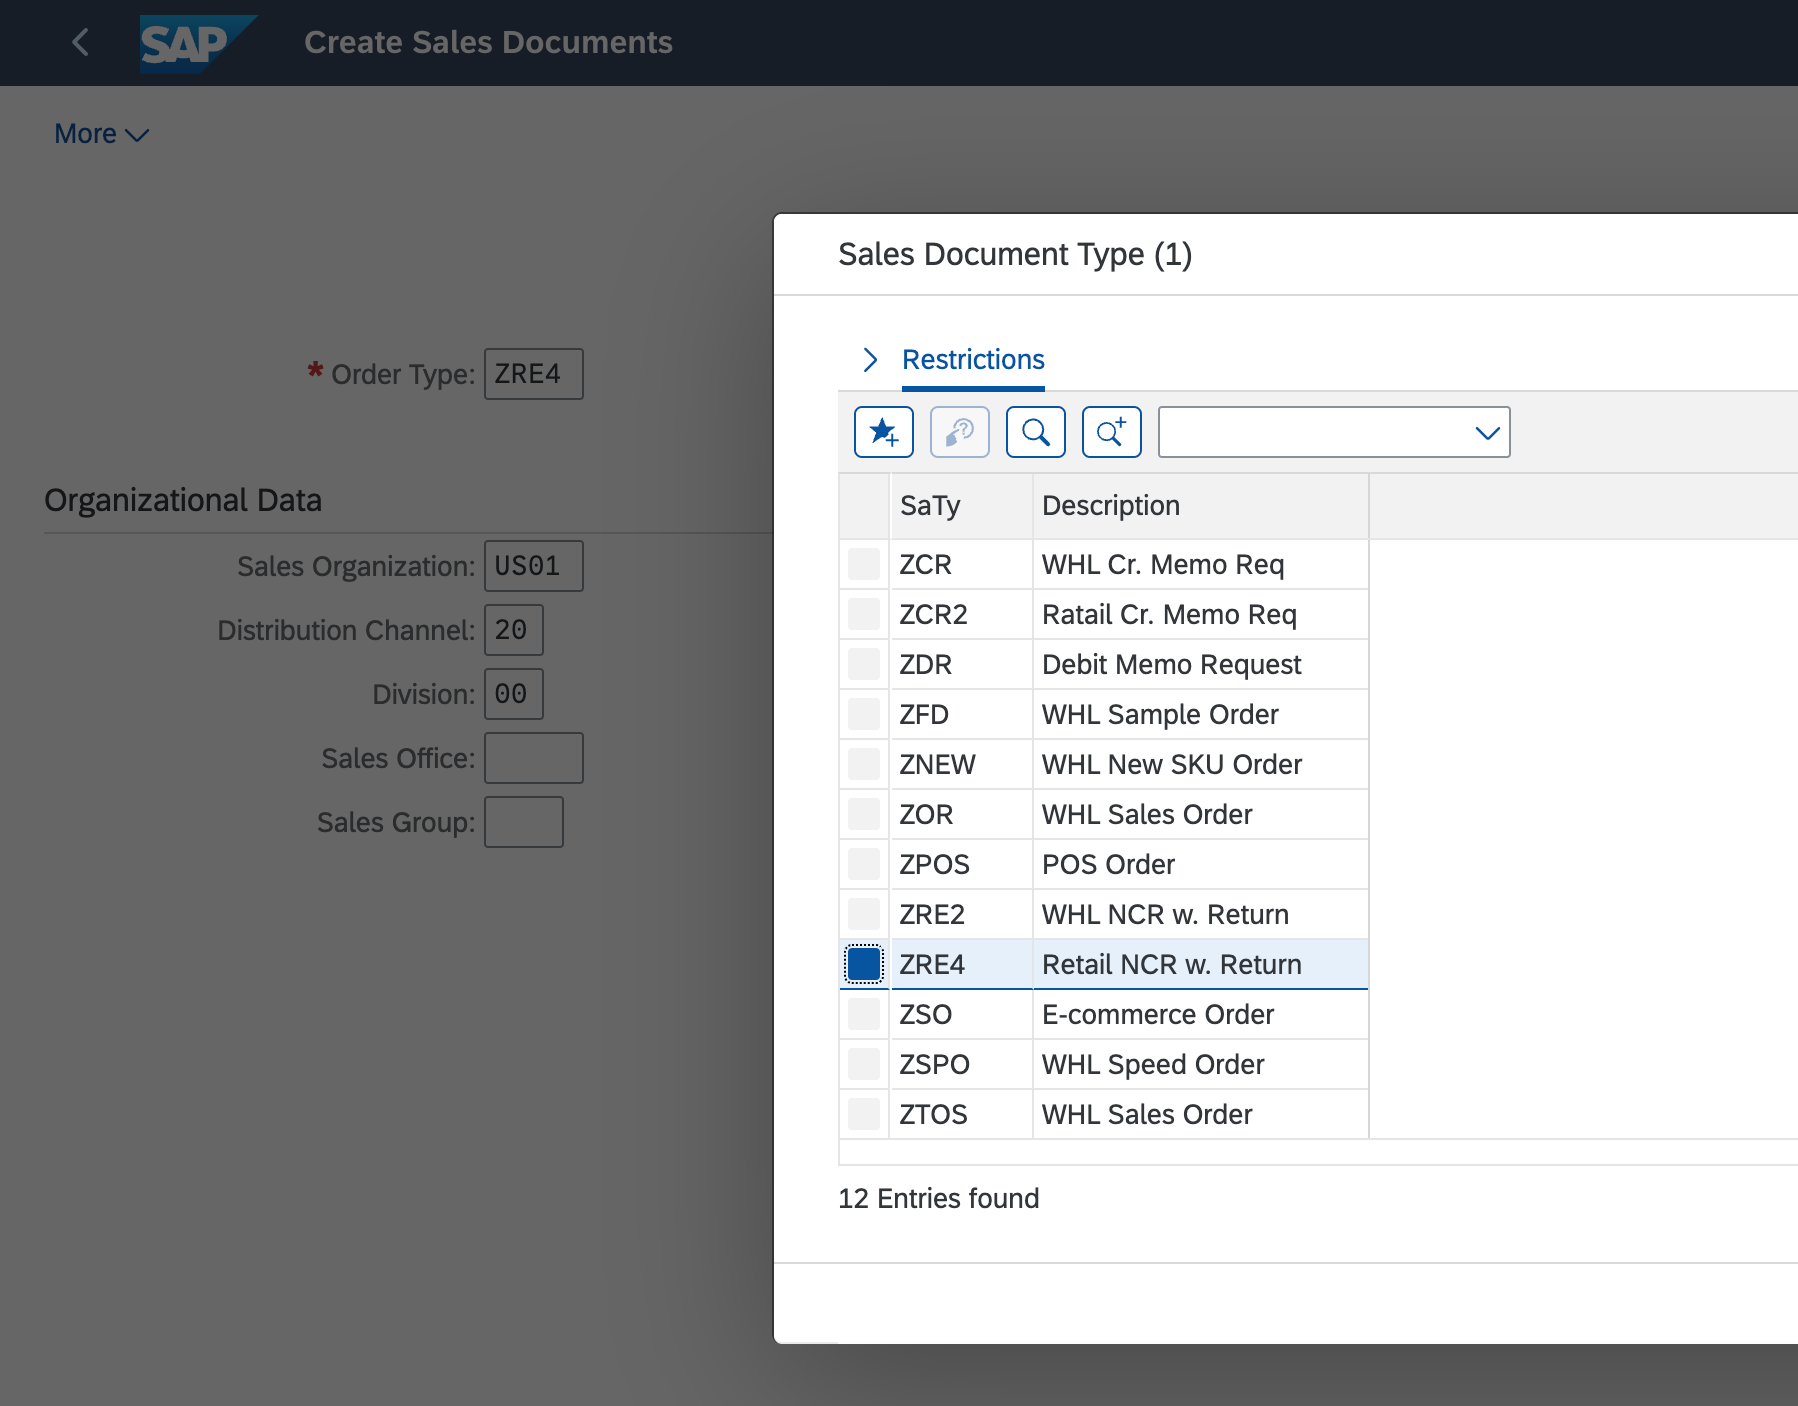Click the greyed-out help wrench icon
This screenshot has width=1798, height=1406.
[x=959, y=432]
